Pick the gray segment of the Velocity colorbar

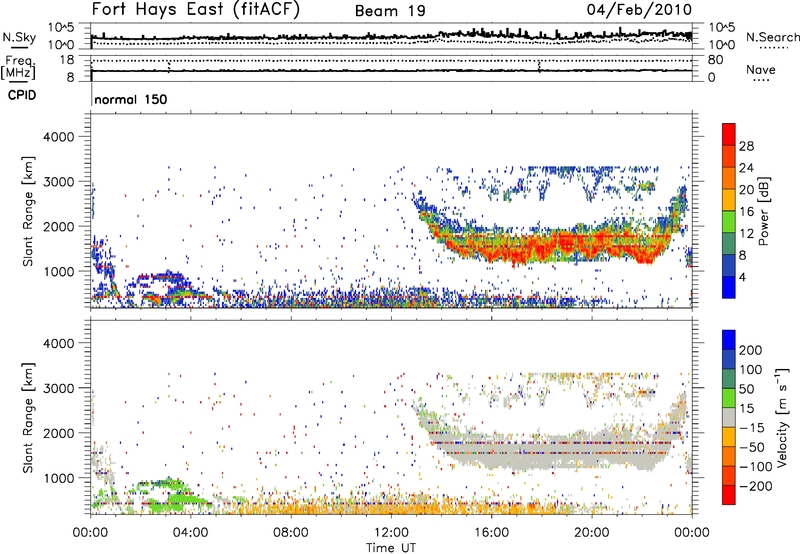pos(729,417)
